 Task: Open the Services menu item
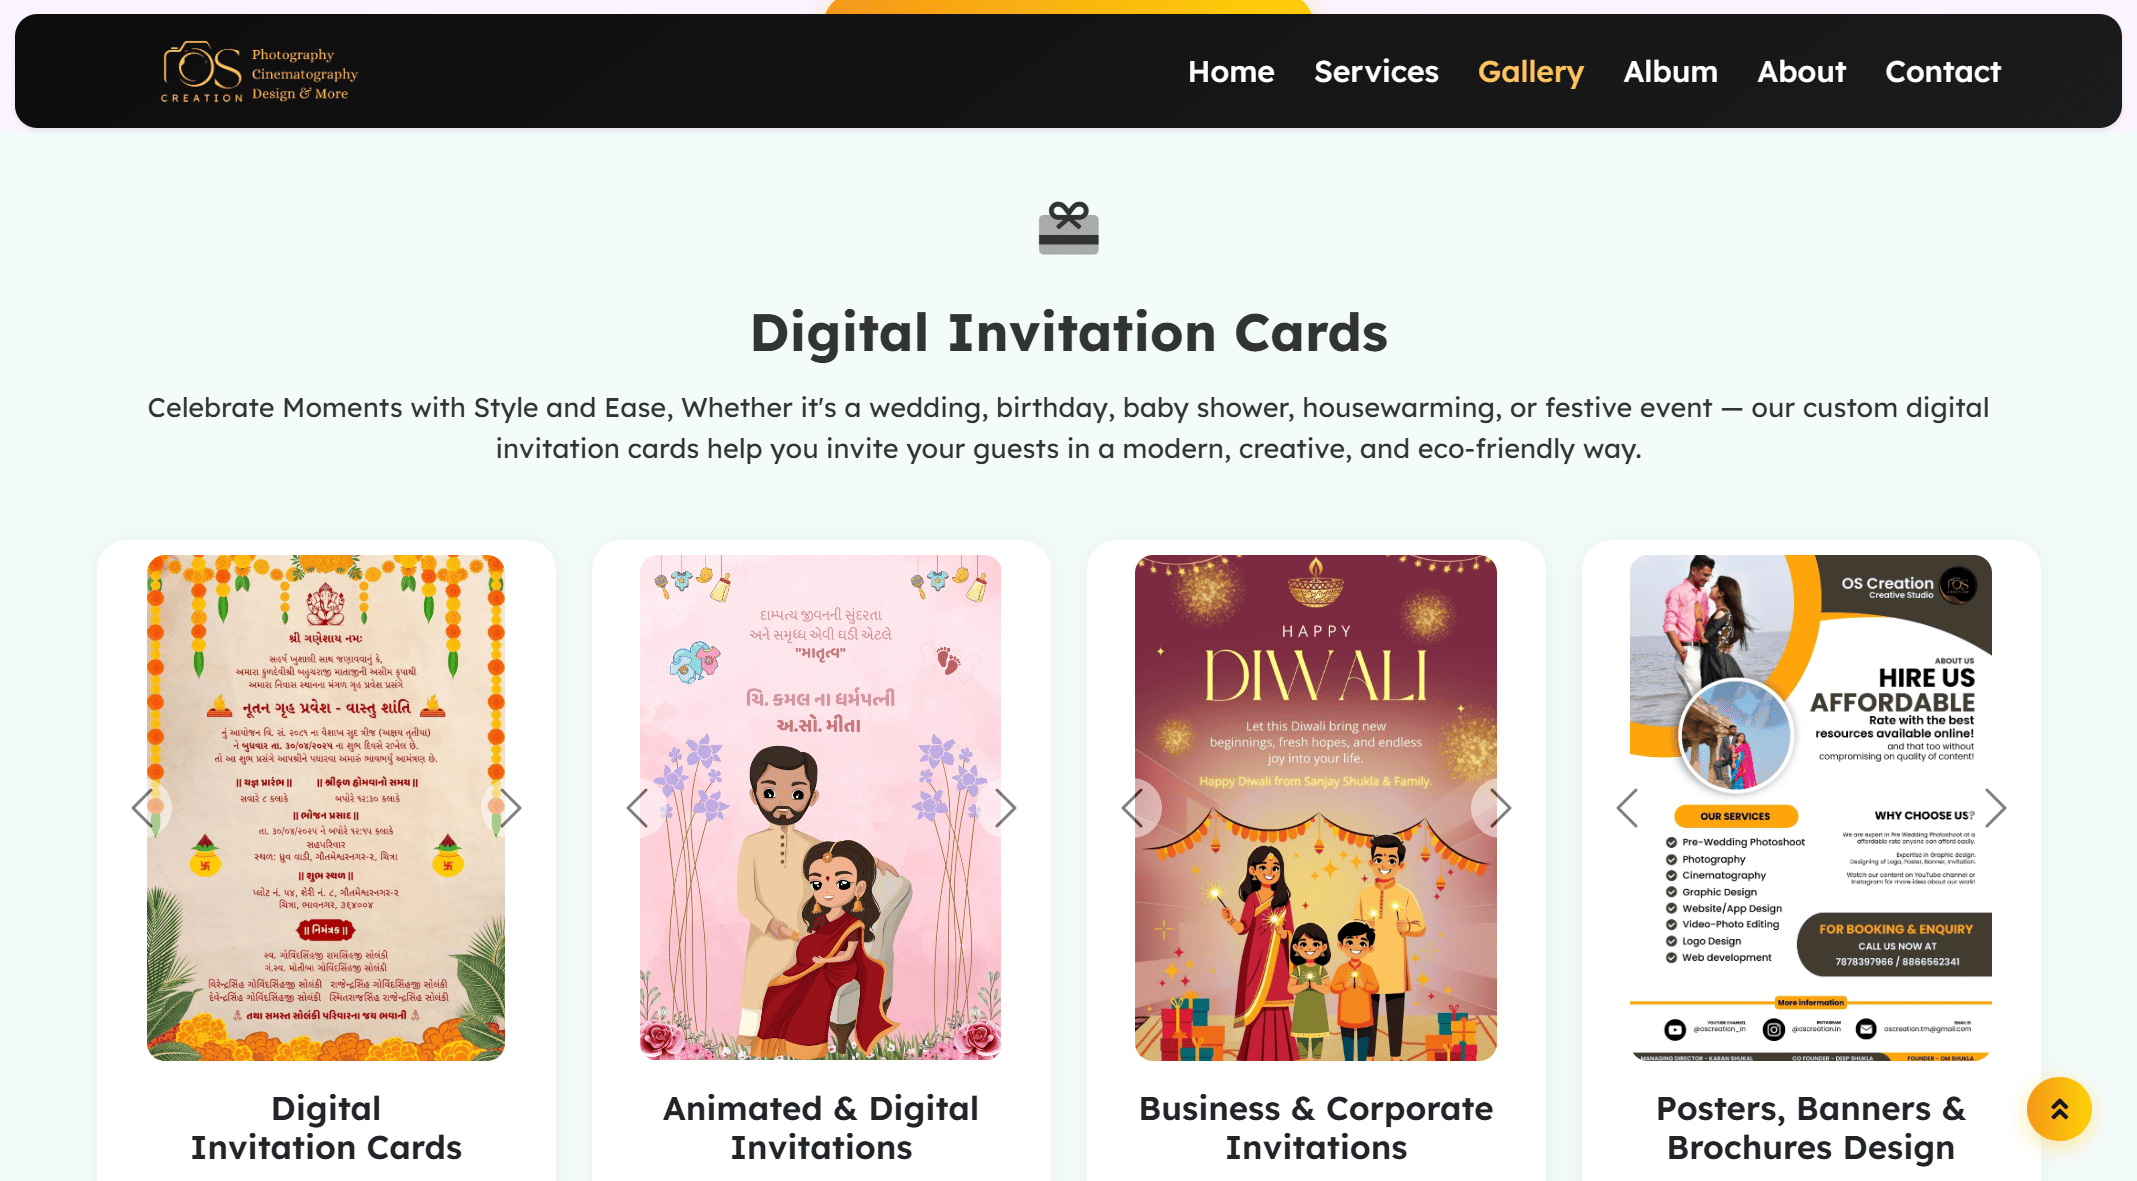tap(1376, 72)
